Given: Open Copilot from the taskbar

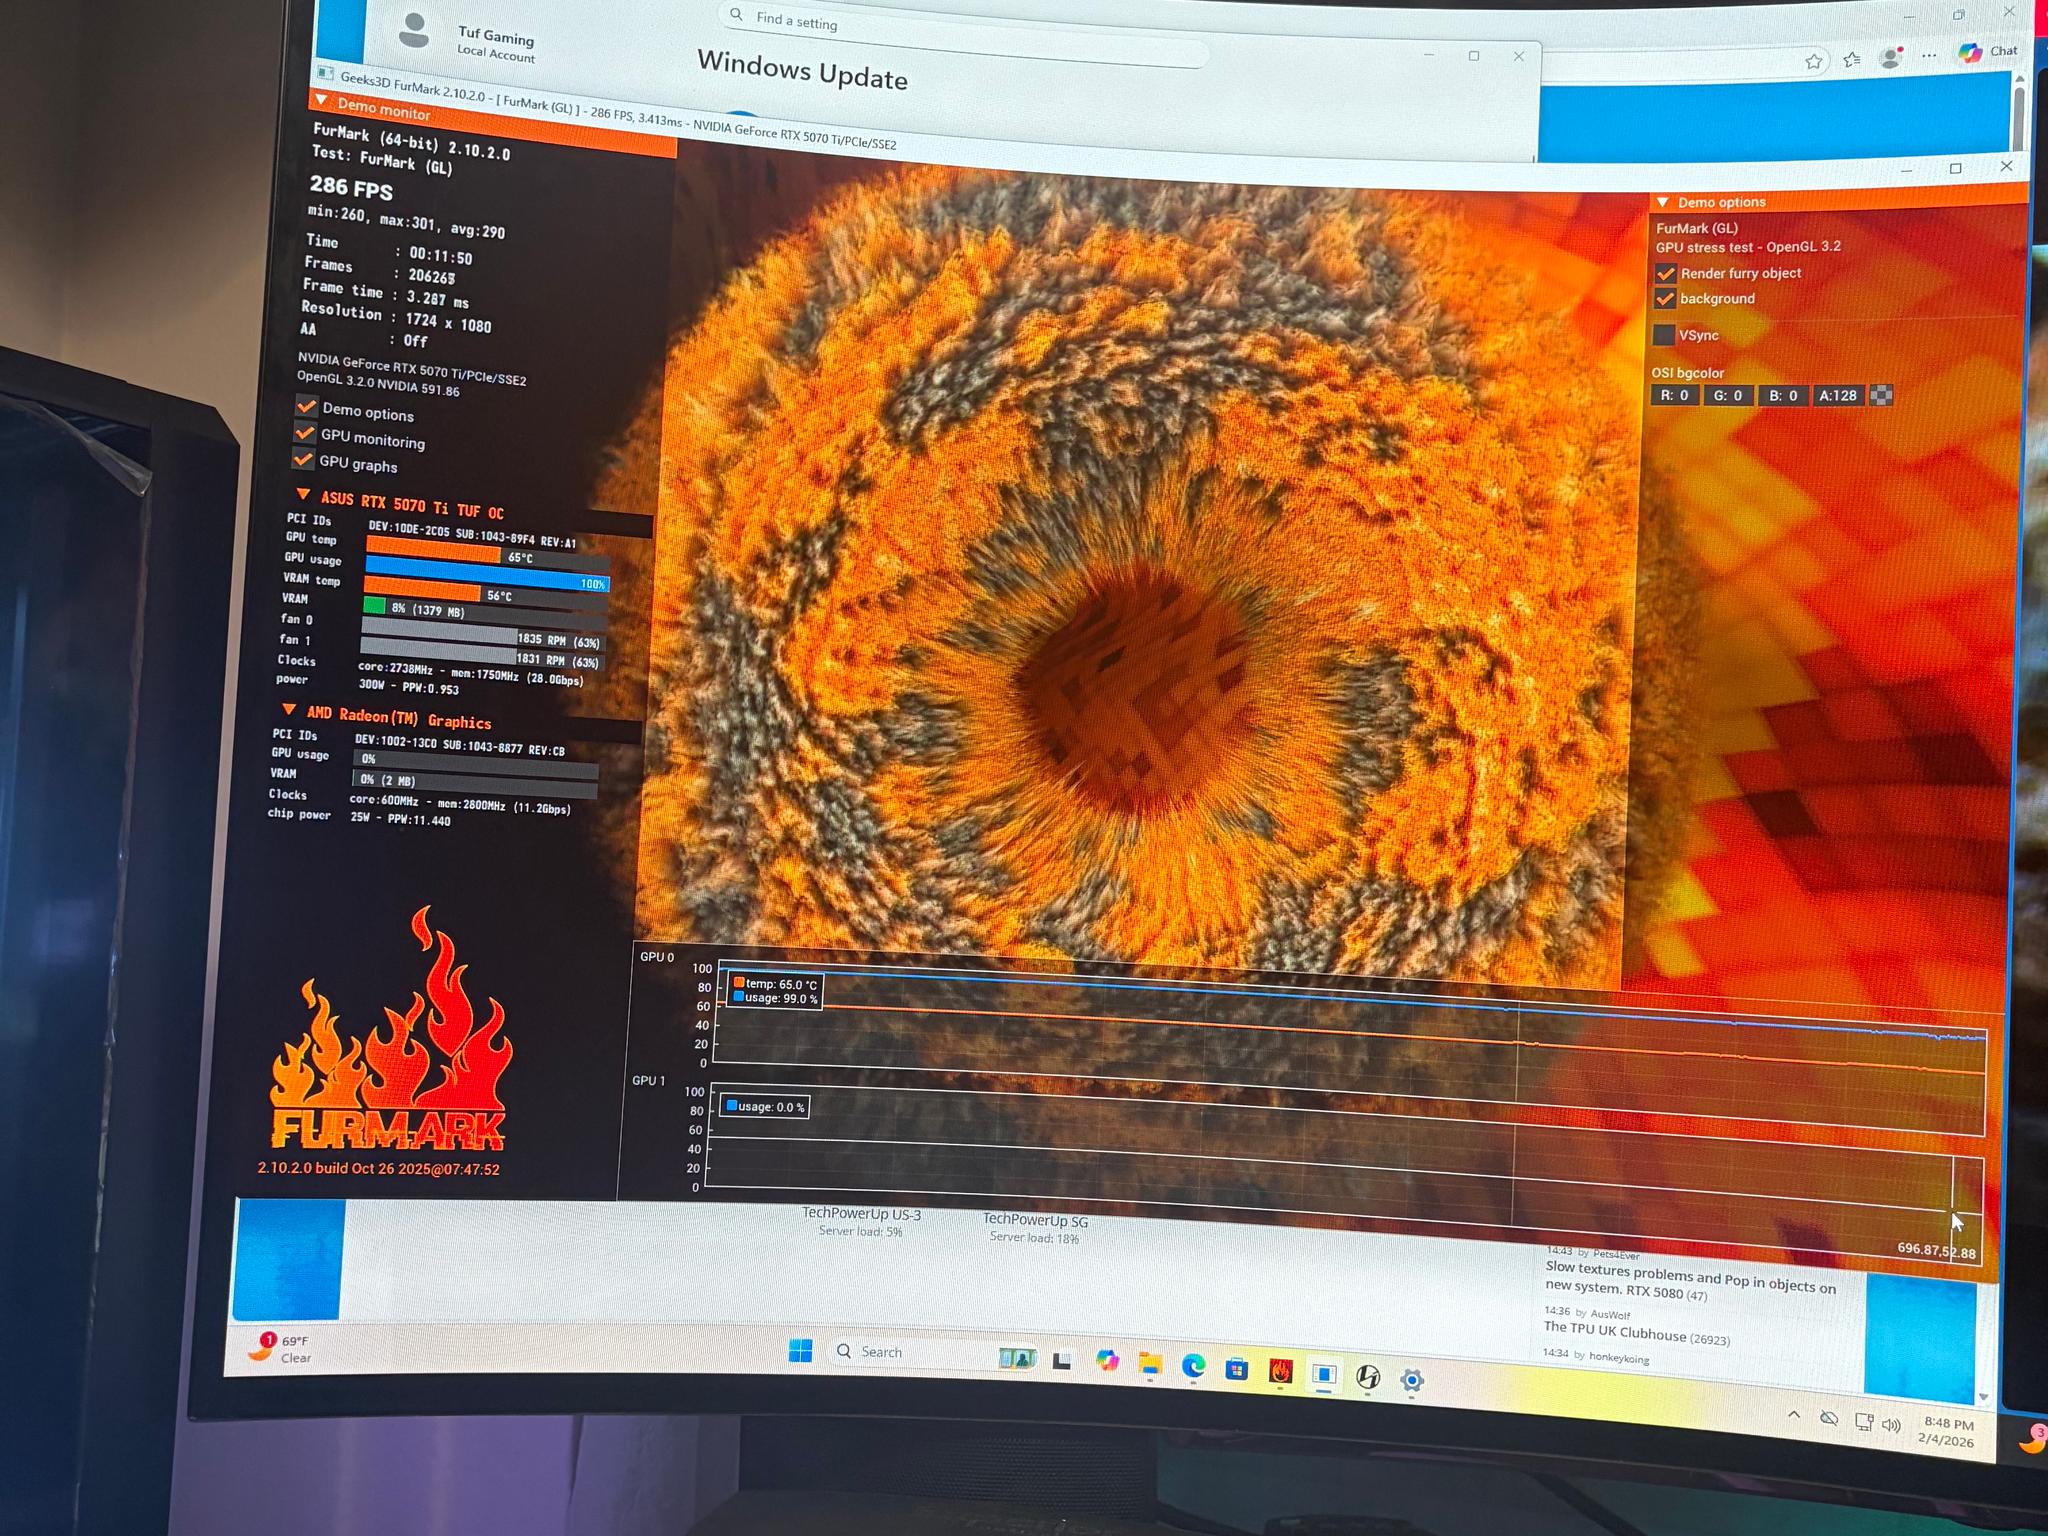Looking at the screenshot, I should (x=1107, y=1360).
